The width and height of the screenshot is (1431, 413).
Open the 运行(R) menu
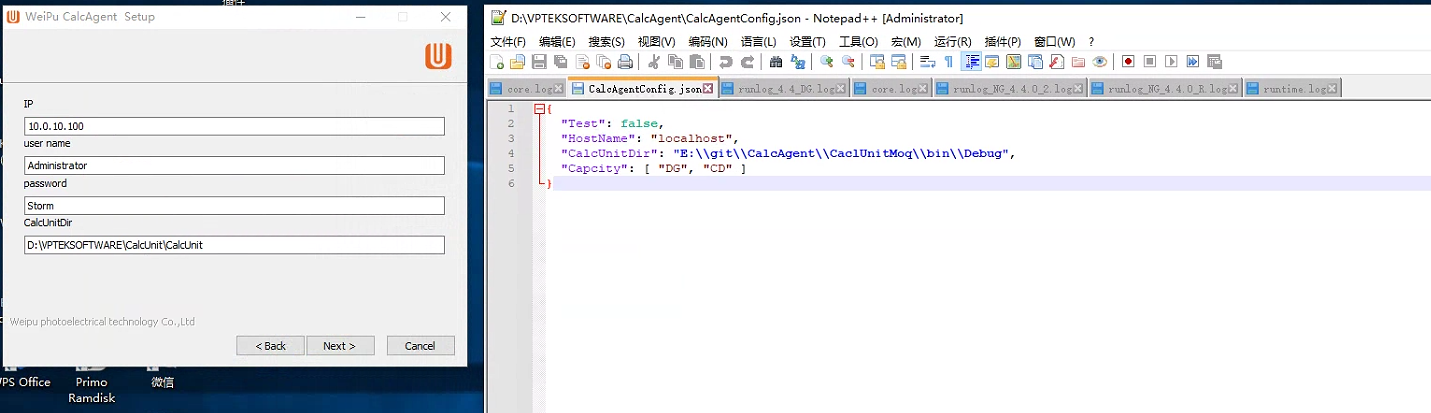pyautogui.click(x=952, y=41)
